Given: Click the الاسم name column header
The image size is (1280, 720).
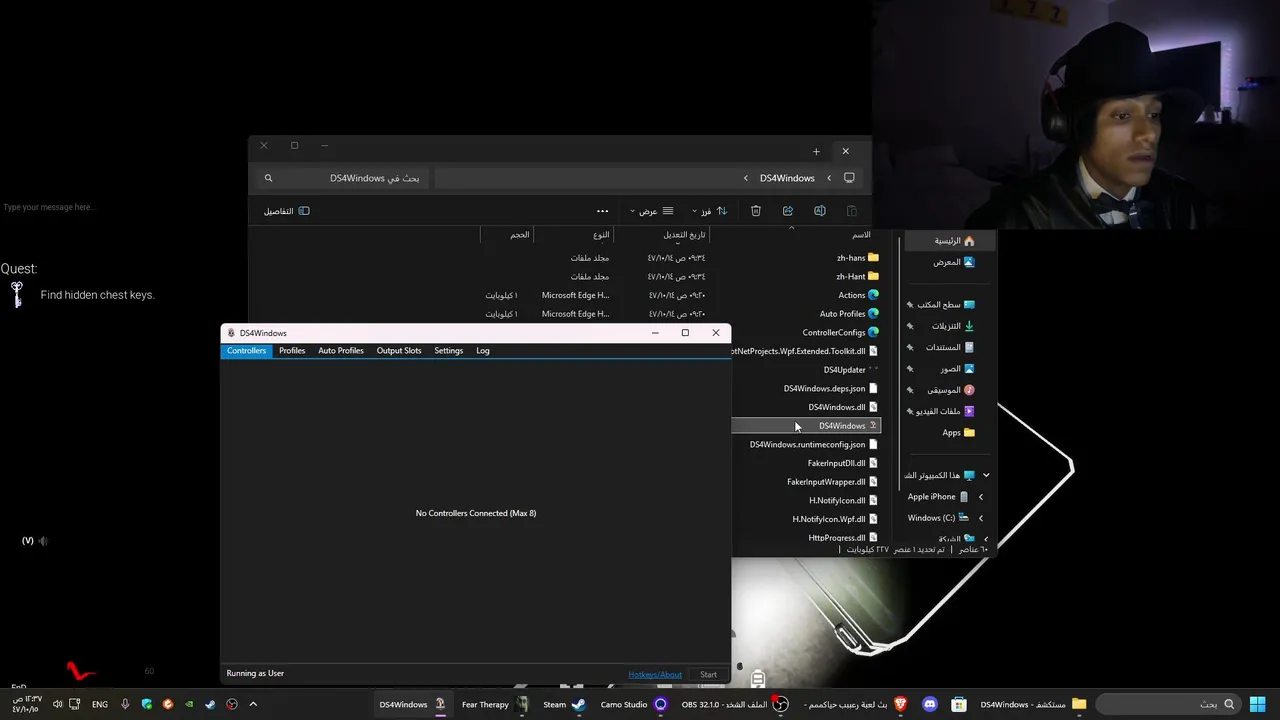Looking at the screenshot, I should pyautogui.click(x=861, y=235).
